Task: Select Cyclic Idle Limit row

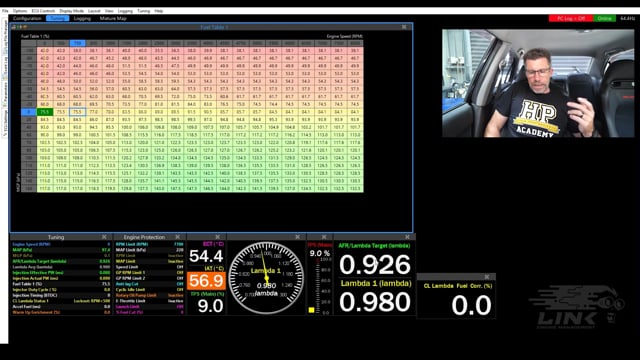Action: pos(149,289)
